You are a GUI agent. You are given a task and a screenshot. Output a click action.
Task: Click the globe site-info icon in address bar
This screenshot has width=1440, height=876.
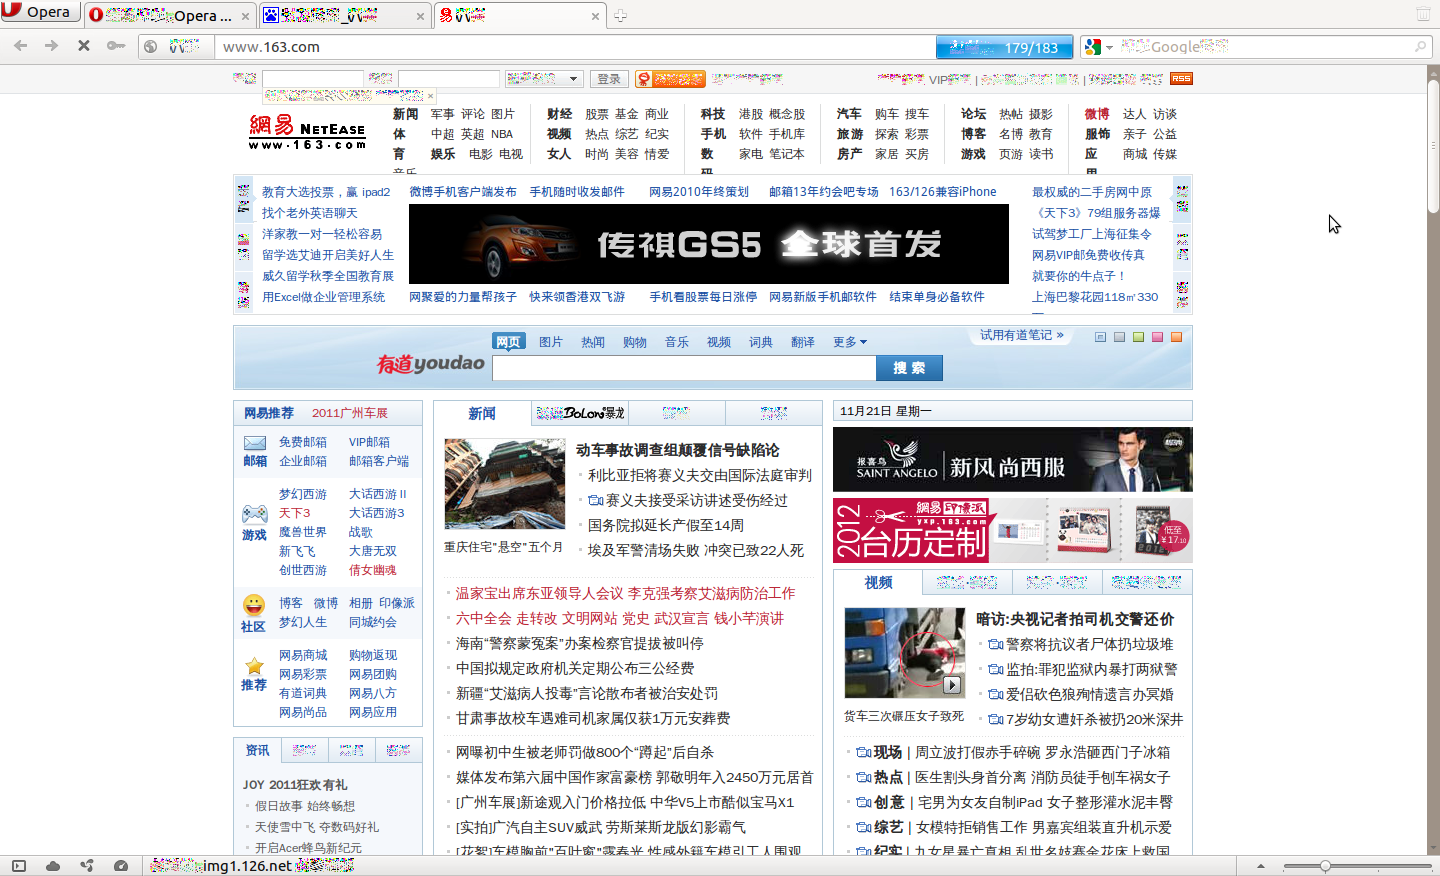point(150,47)
